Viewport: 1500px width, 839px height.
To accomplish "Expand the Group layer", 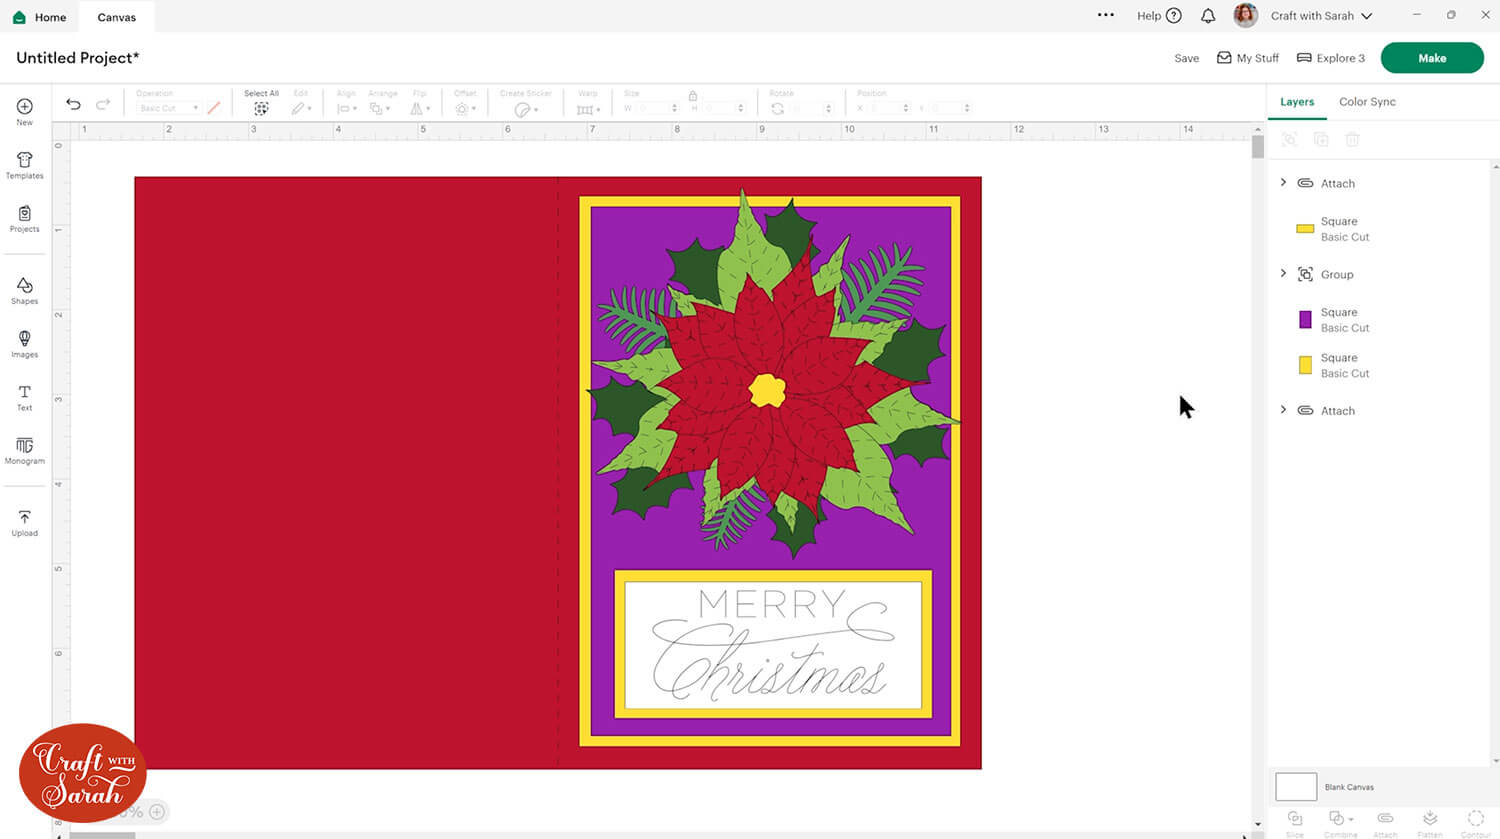I will [1283, 273].
